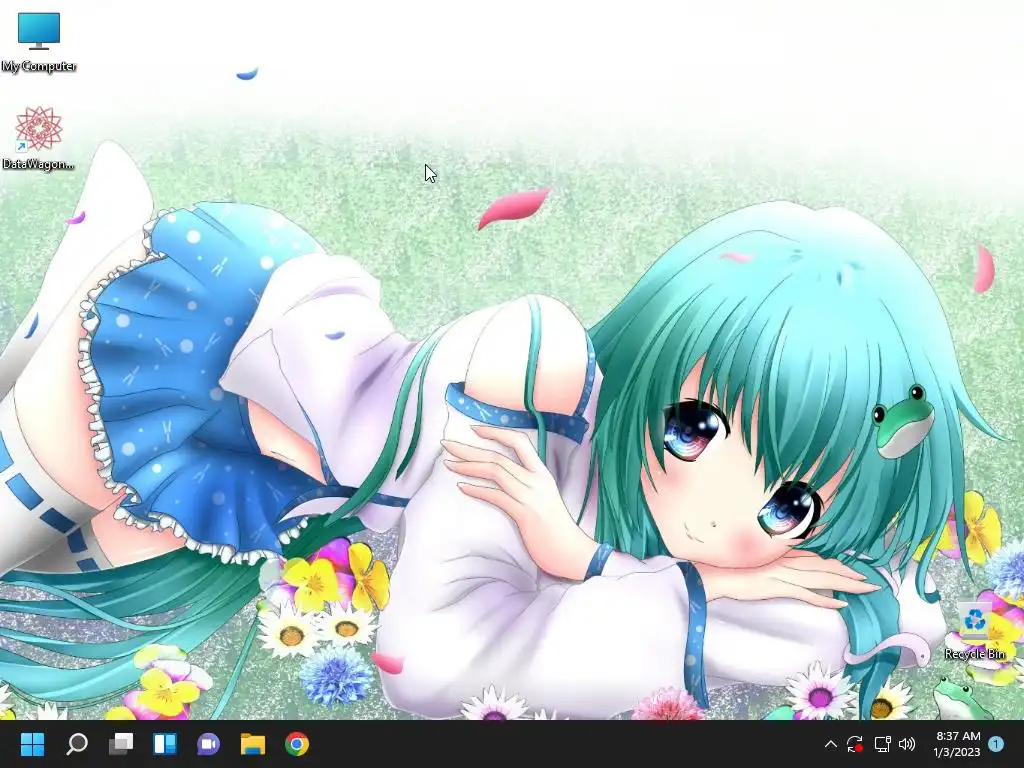Viewport: 1024px width, 768px height.
Task: Open network settings tray icon
Action: [882, 744]
